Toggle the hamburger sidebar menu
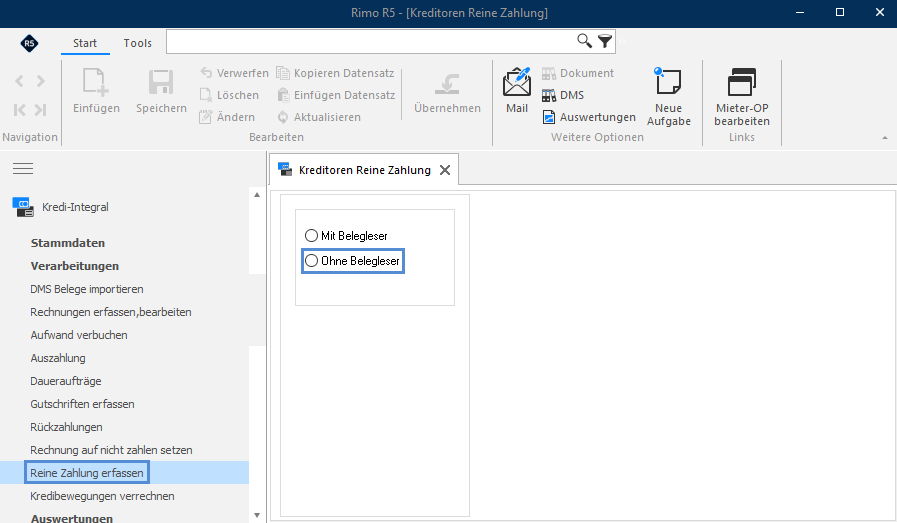897x523 pixels. tap(23, 169)
